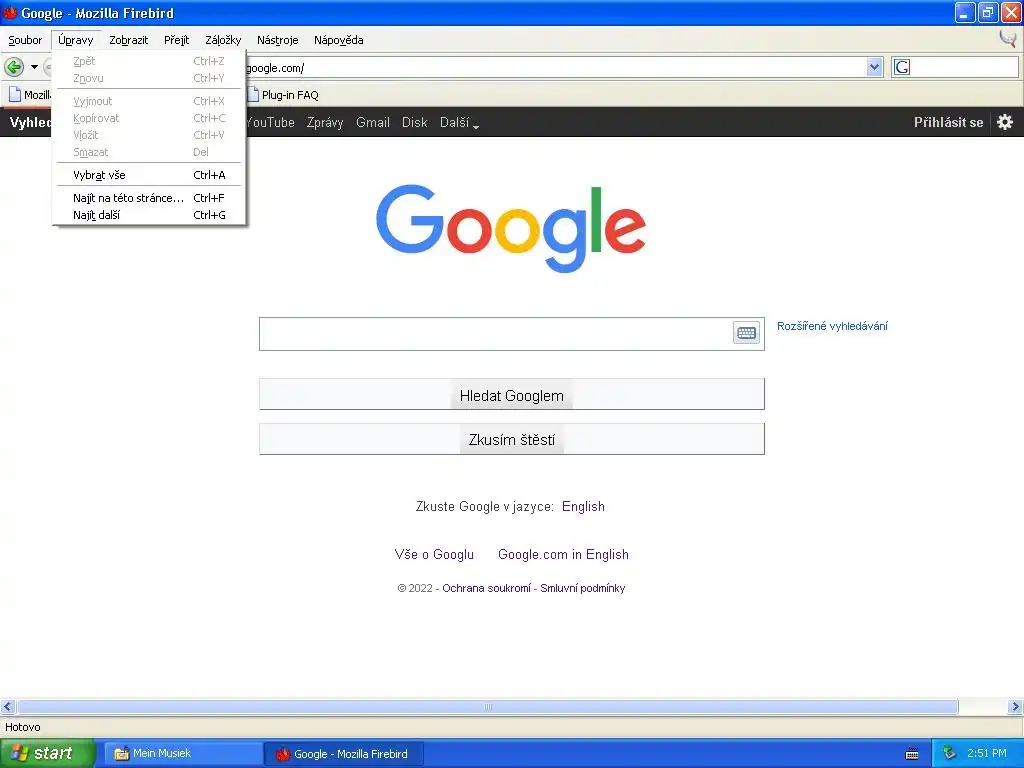
Task: Click the Hledat Googlem button
Action: tap(511, 394)
